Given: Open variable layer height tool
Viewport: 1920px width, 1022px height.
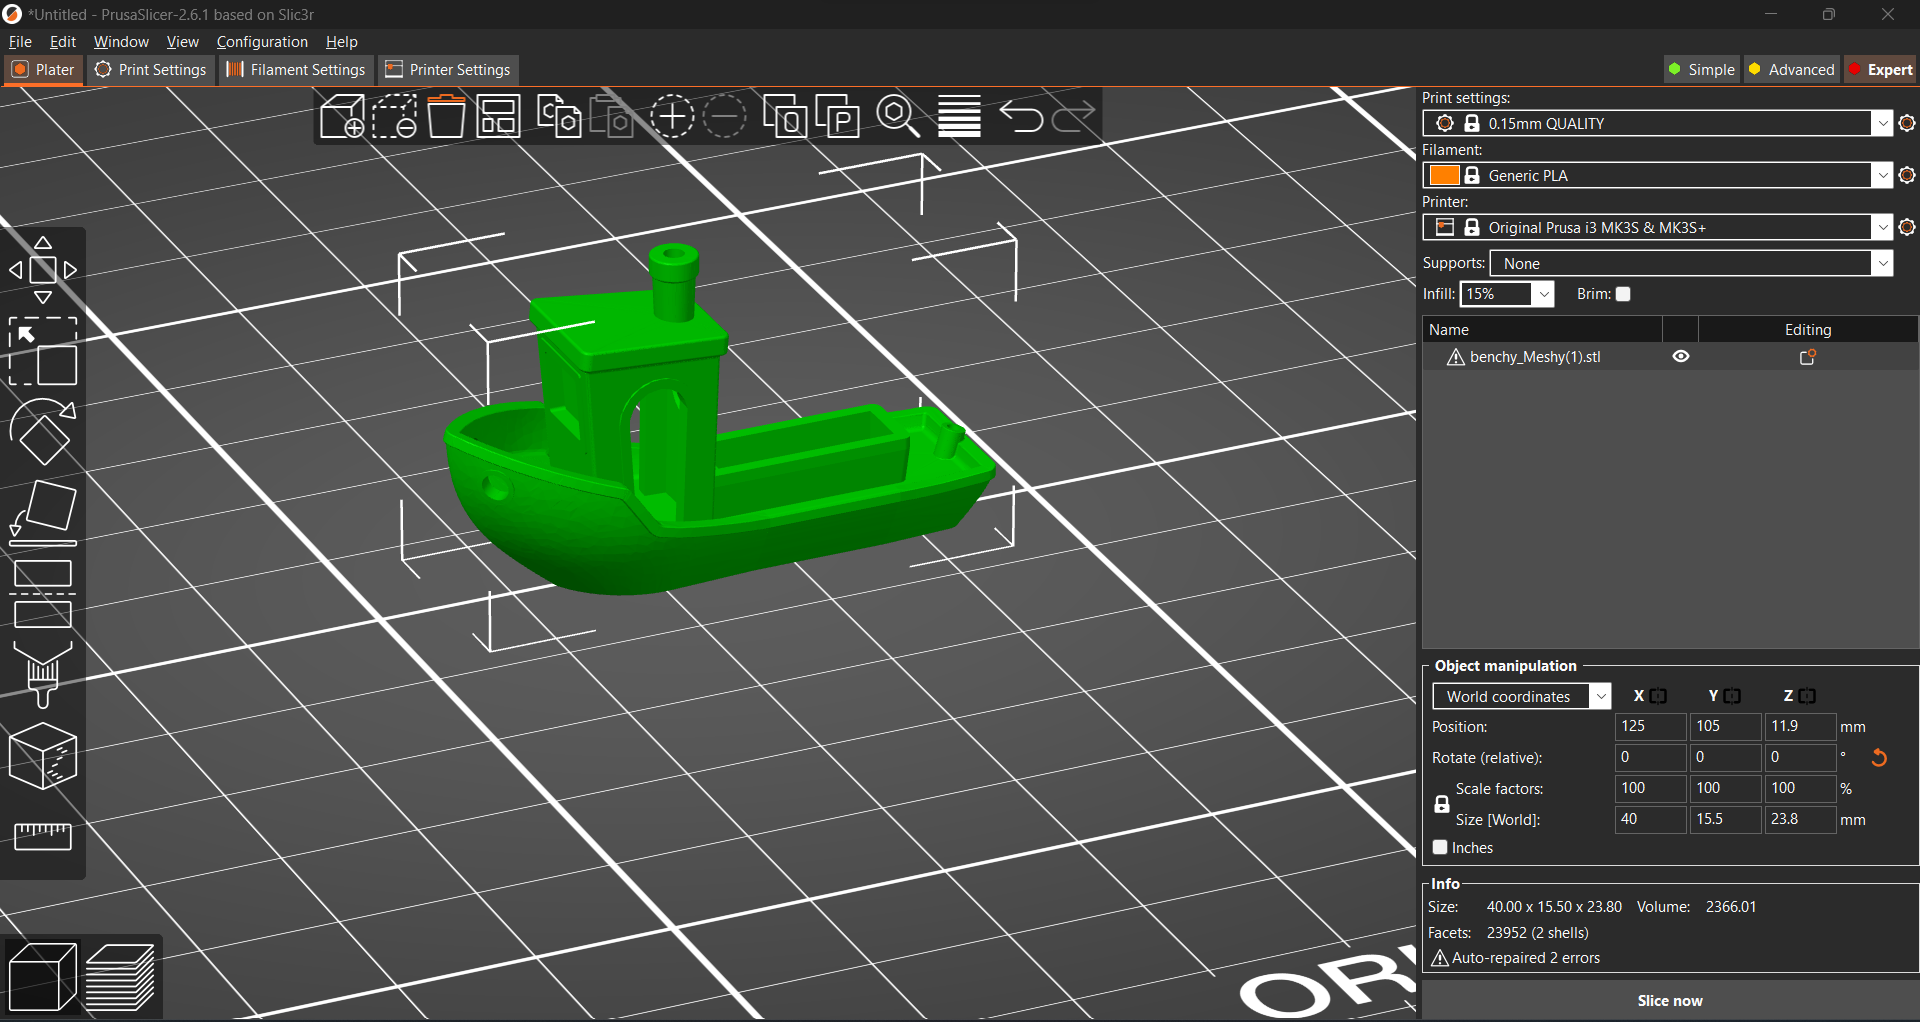Looking at the screenshot, I should 959,117.
